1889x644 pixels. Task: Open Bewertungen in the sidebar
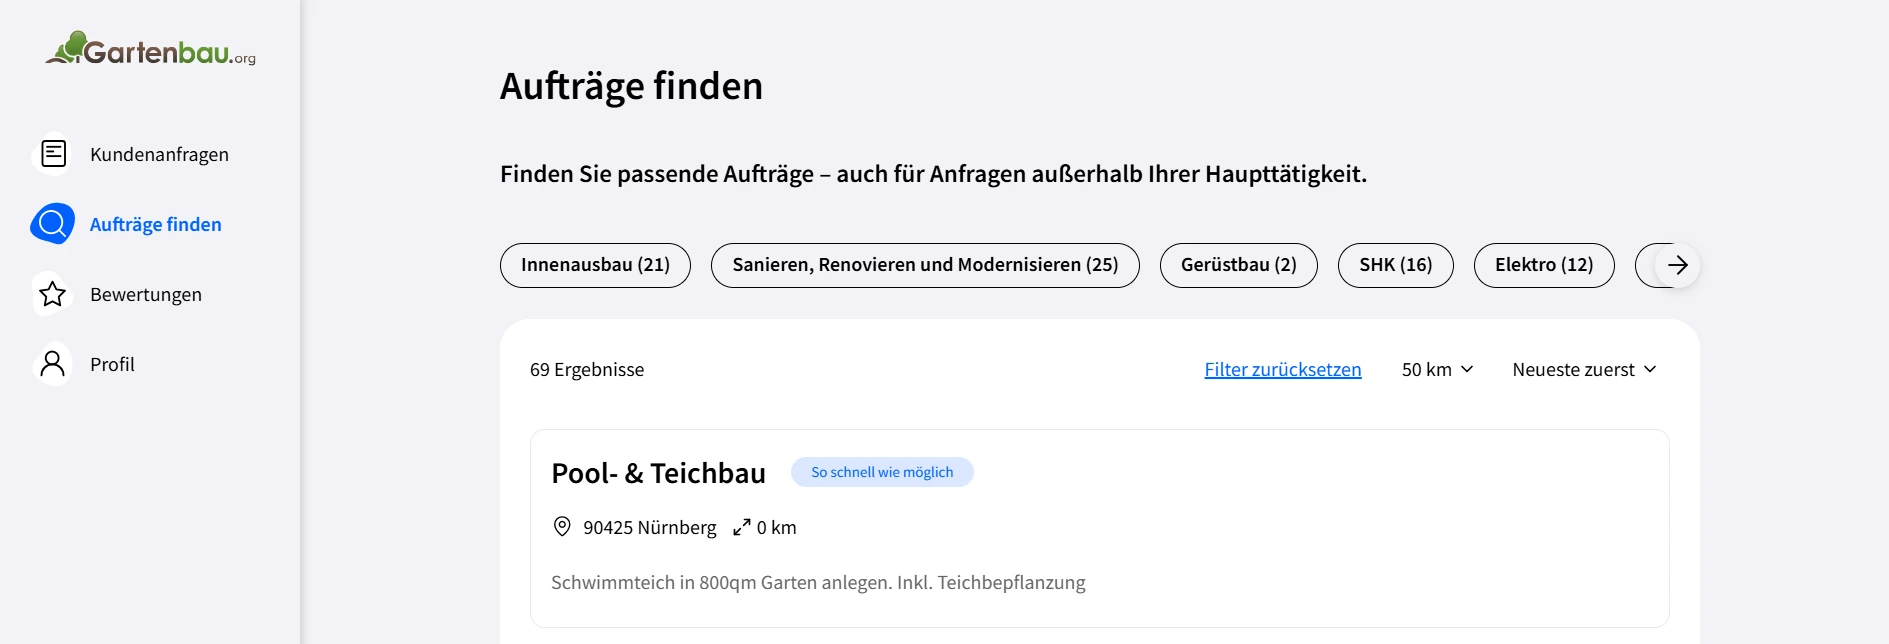pos(146,294)
